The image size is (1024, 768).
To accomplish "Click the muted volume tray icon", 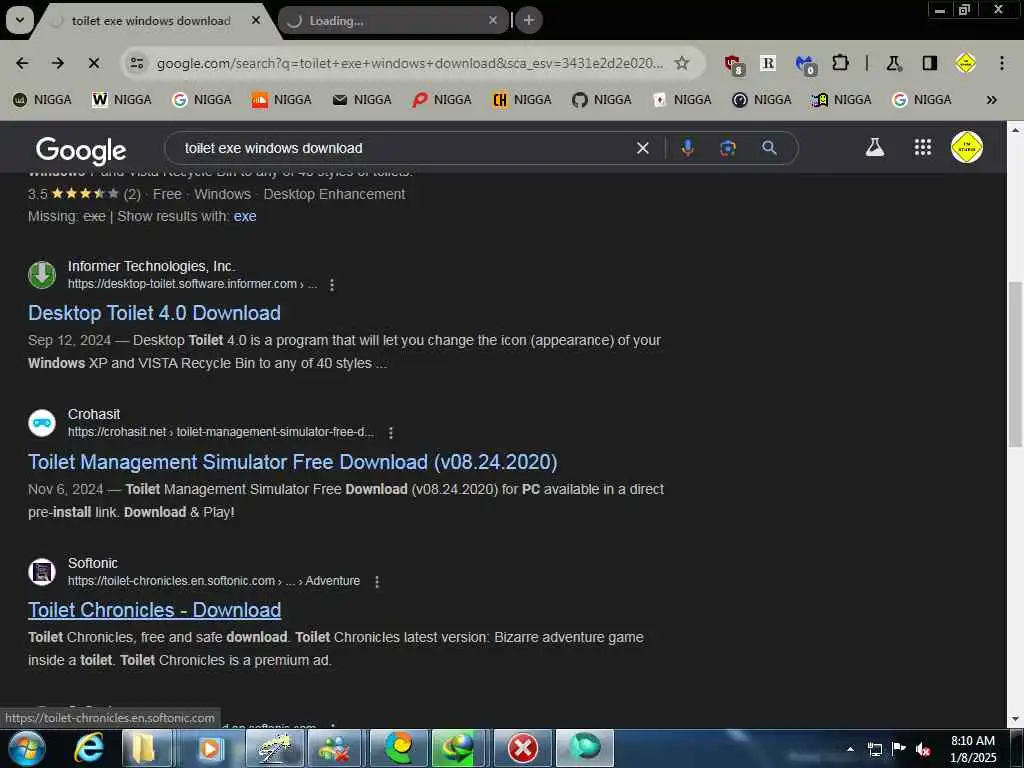I will click(x=923, y=750).
